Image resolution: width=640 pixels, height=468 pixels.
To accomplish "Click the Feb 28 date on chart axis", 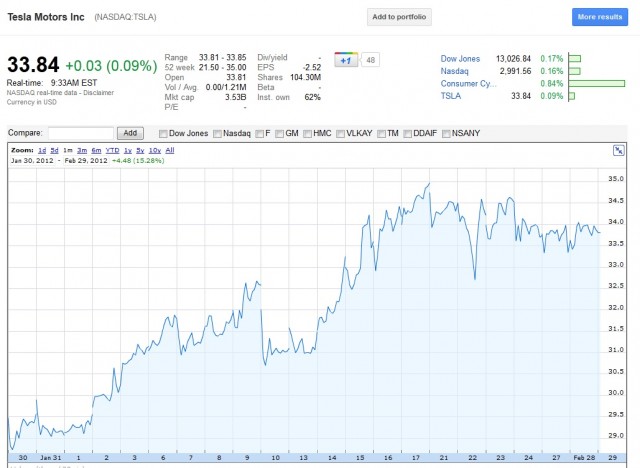I will [x=584, y=458].
